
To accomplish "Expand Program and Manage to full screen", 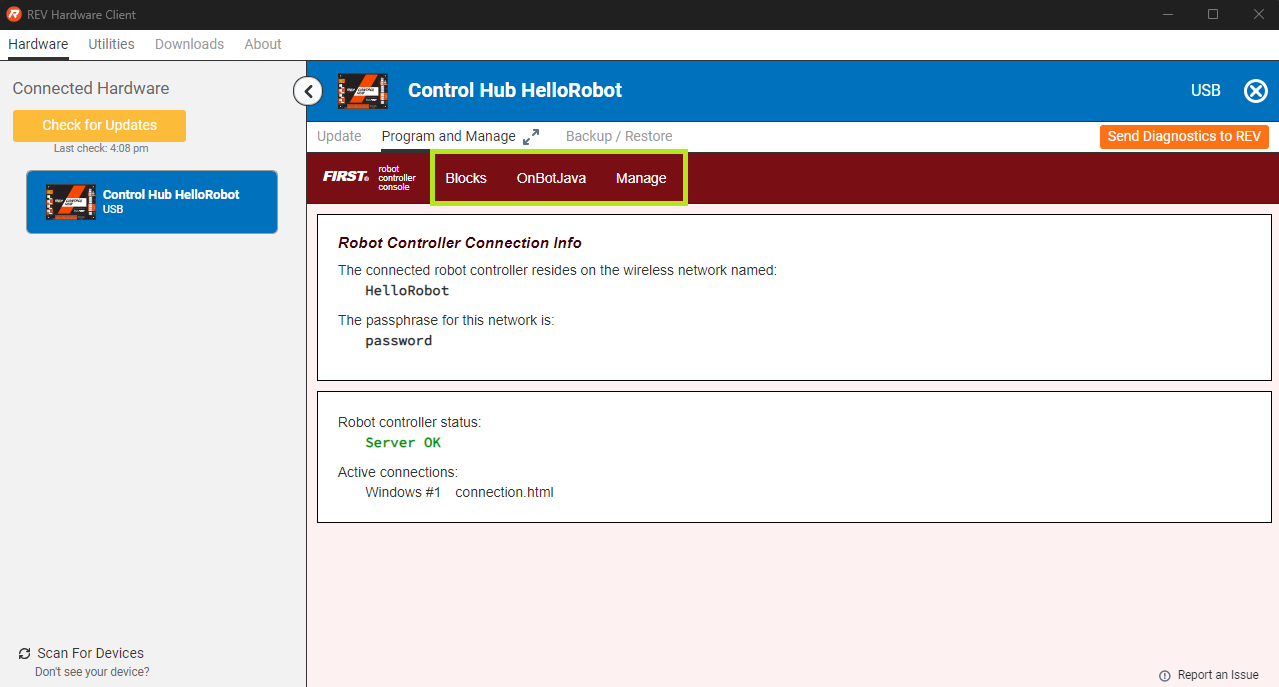I will pos(531,136).
